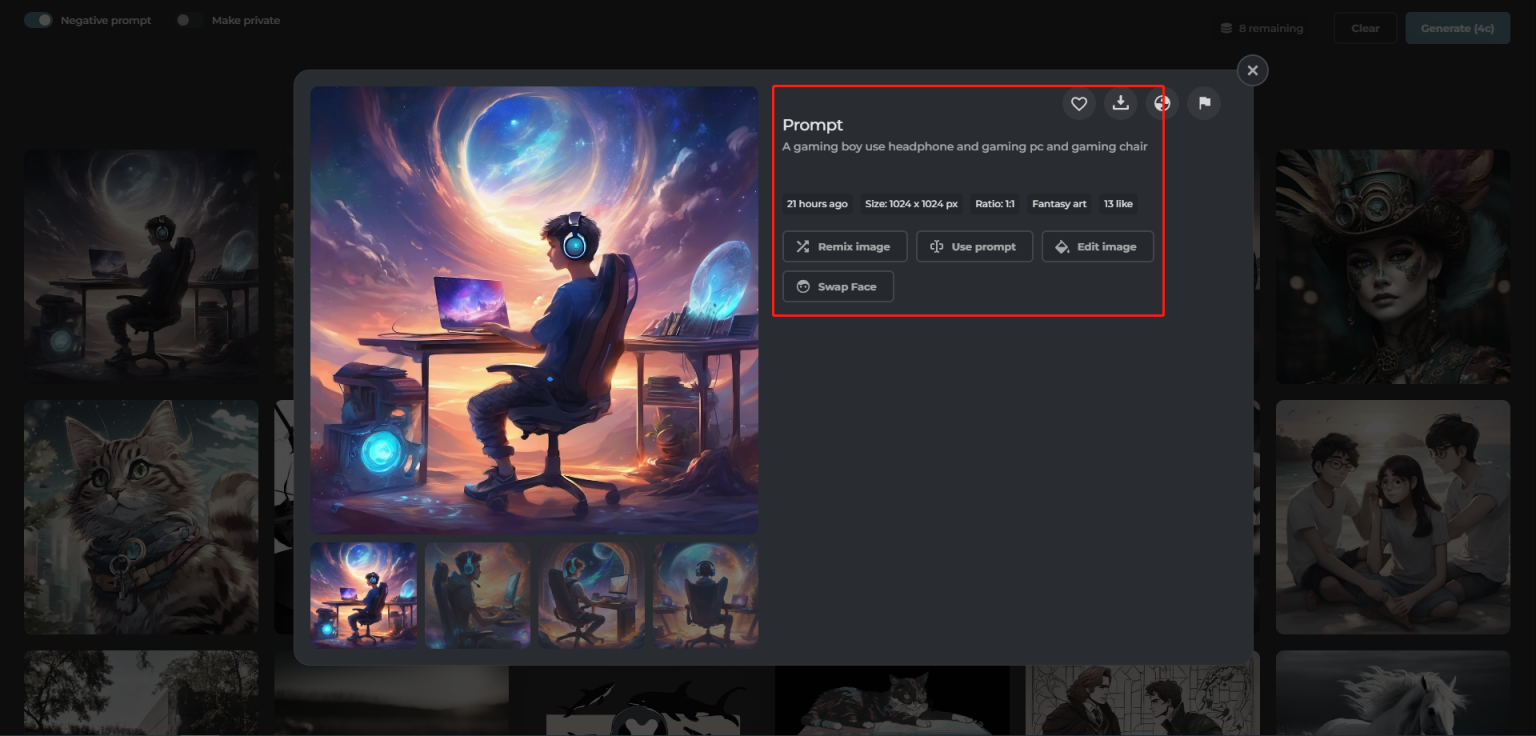The width and height of the screenshot is (1536, 736).
Task: Click the 8 remaining credits indicator
Action: point(1262,27)
